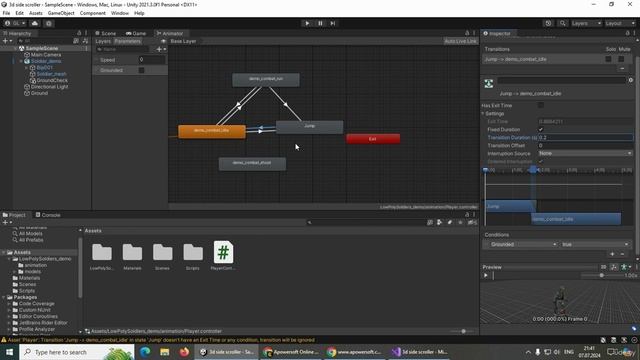Image resolution: width=640 pixels, height=360 pixels.
Task: Open the Window menu
Action: click(120, 13)
